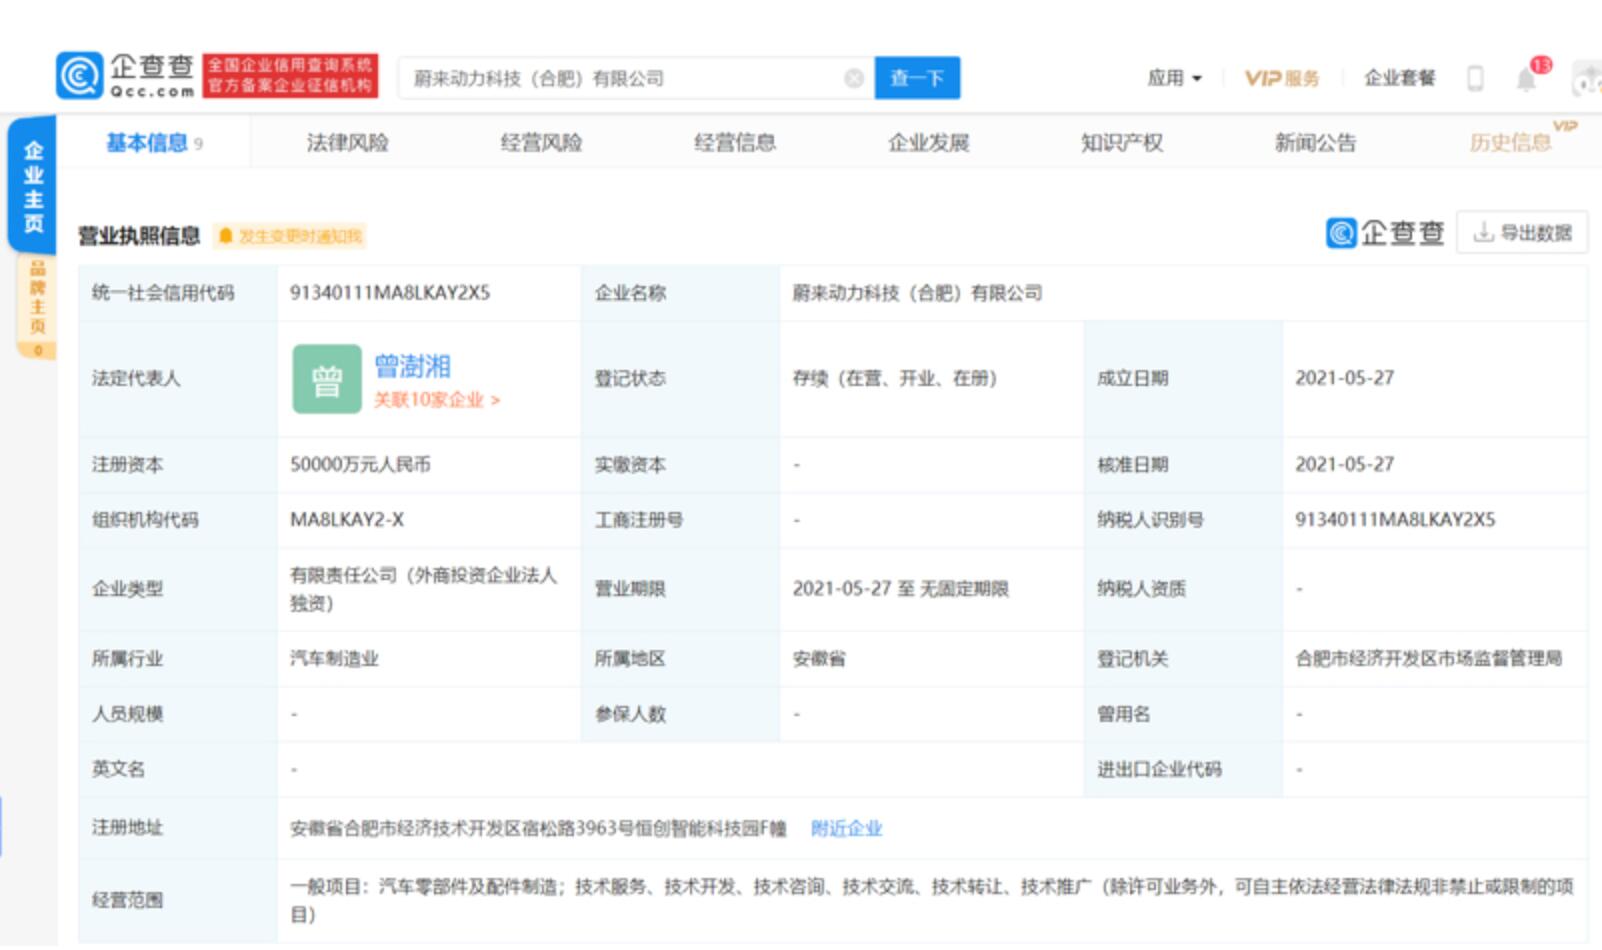Open the legal representative 曾澍湘 link

pyautogui.click(x=412, y=366)
